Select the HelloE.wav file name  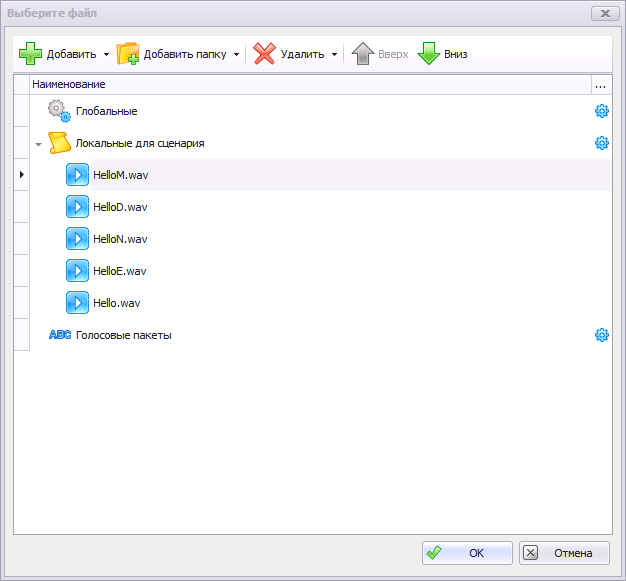point(120,271)
